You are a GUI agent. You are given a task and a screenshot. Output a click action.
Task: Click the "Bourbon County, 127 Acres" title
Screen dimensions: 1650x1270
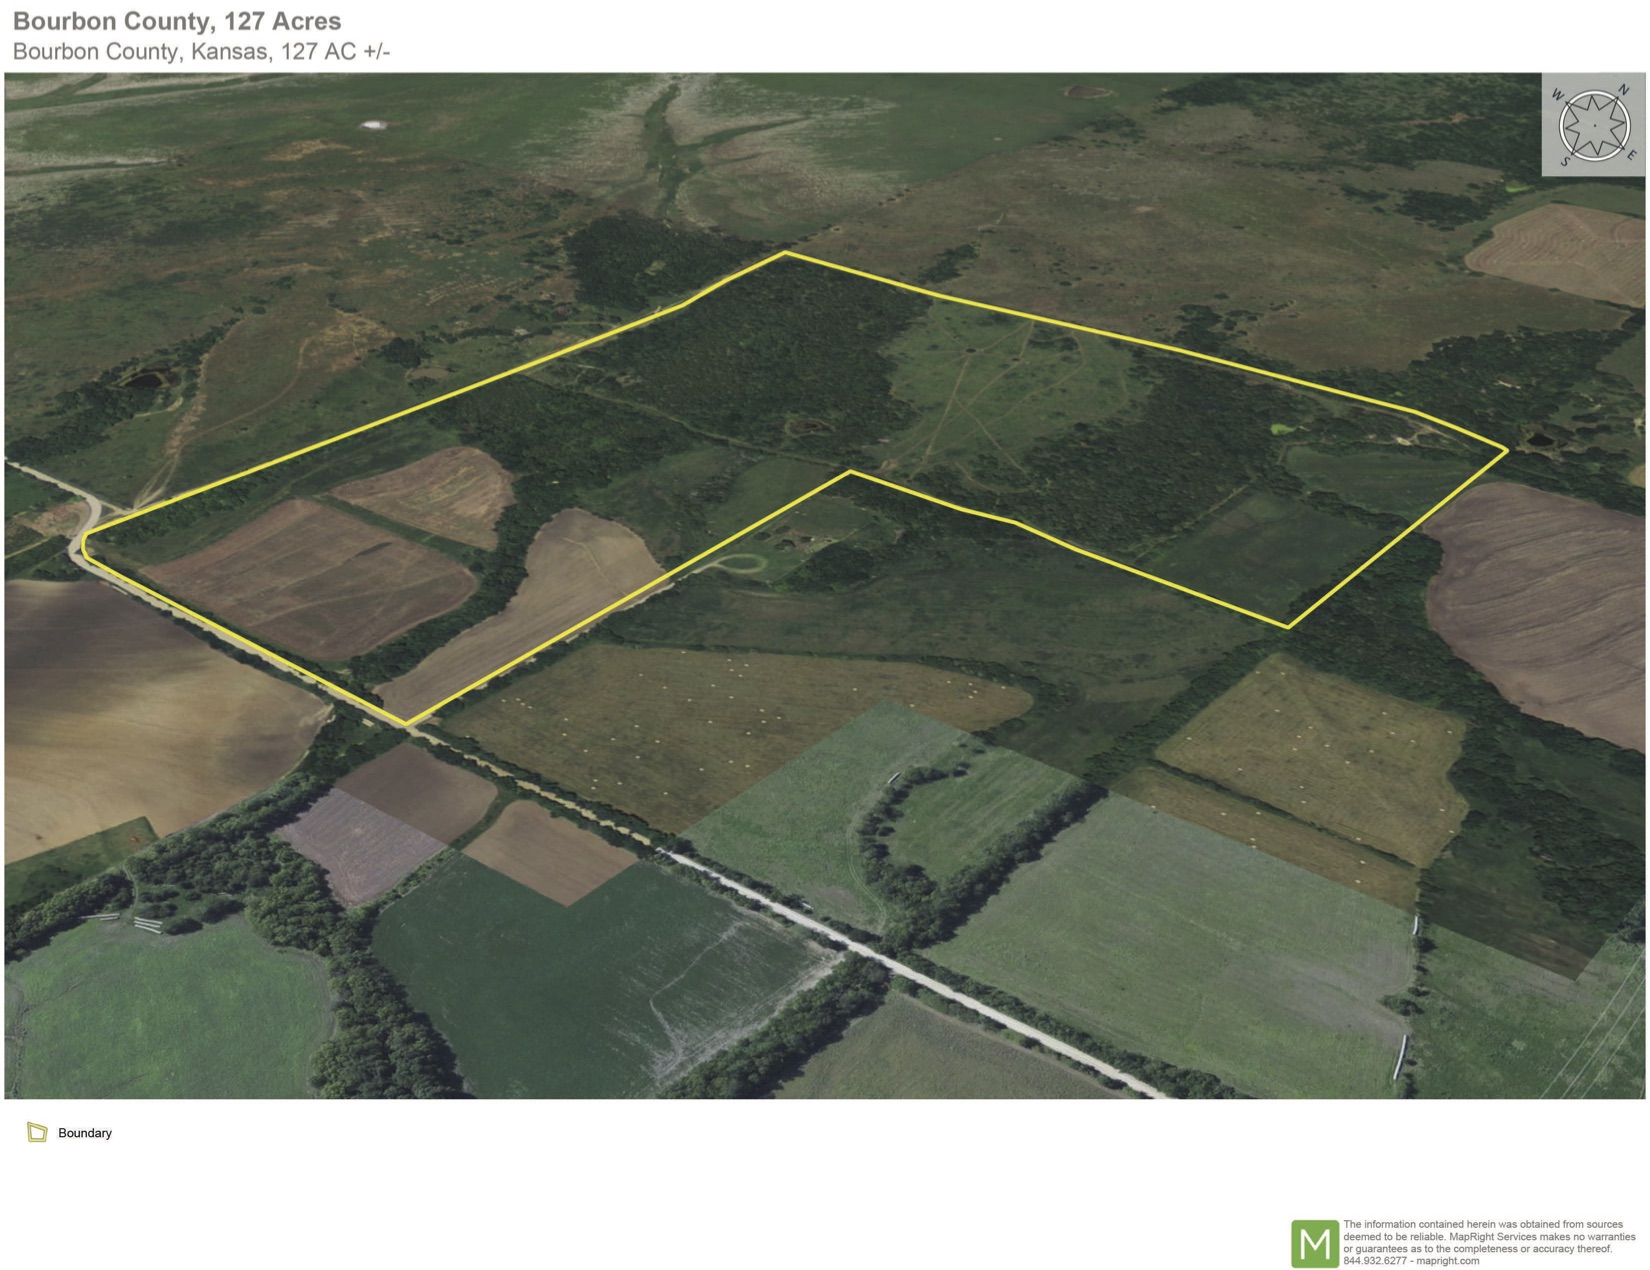pyautogui.click(x=177, y=21)
